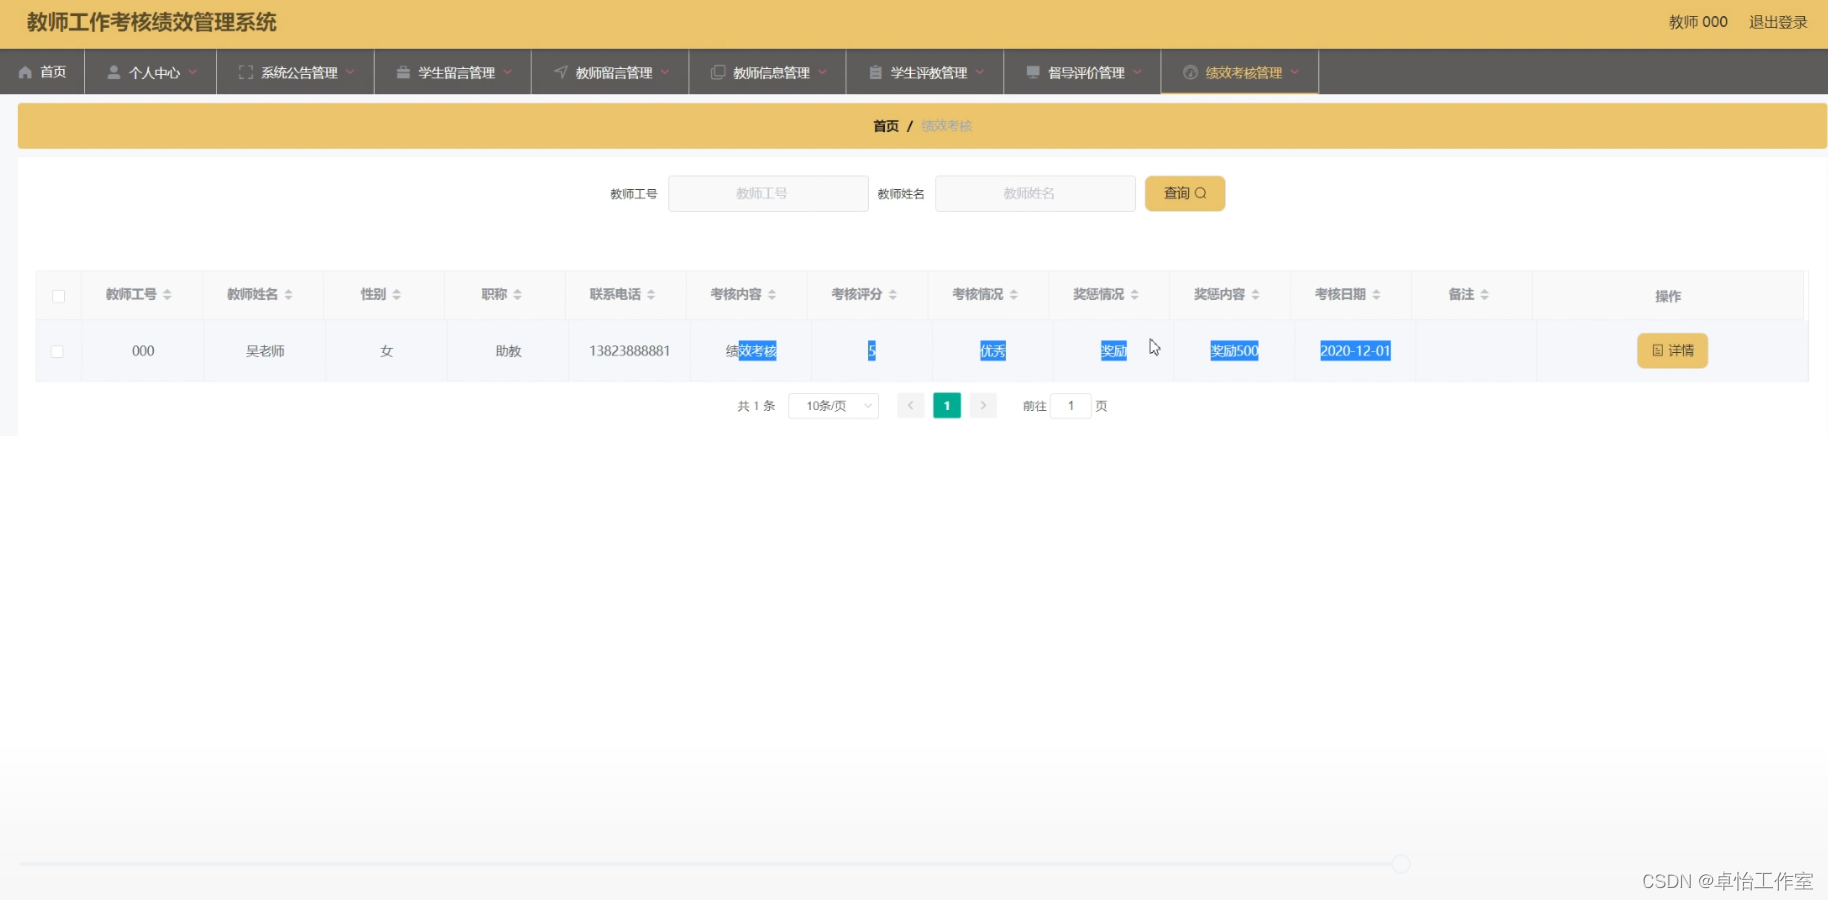
Task: Sort by 联系电话 column arrows
Action: click(x=651, y=294)
